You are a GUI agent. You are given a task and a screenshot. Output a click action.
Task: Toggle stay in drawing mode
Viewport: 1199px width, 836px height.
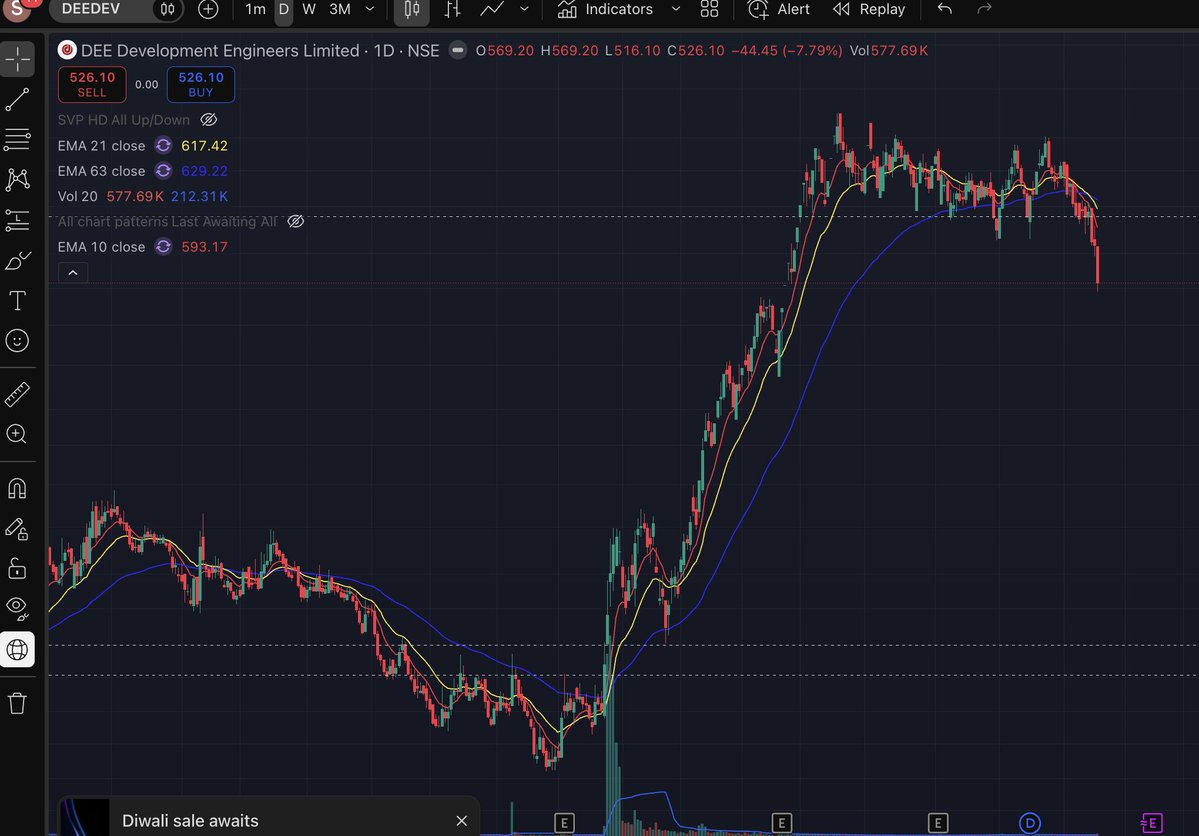pyautogui.click(x=18, y=529)
